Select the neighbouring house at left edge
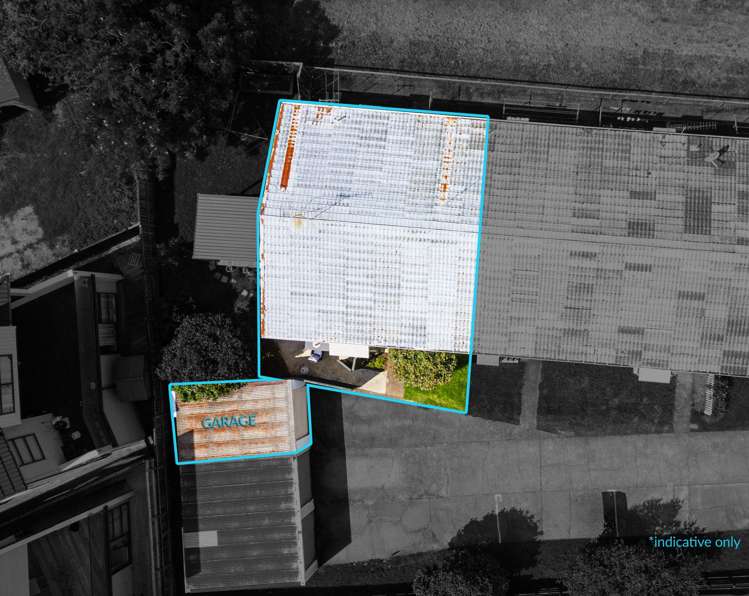The height and width of the screenshot is (596, 749). click(60, 380)
